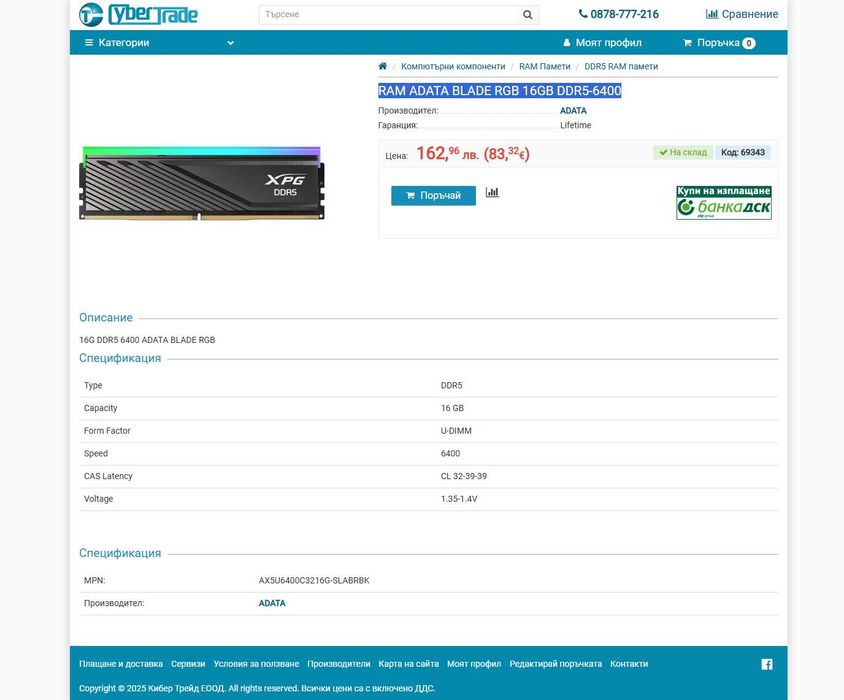This screenshot has width=844, height=700.
Task: Click the description text 16G DDR5 6400 ADATA BLADE RGB
Action: pos(147,340)
